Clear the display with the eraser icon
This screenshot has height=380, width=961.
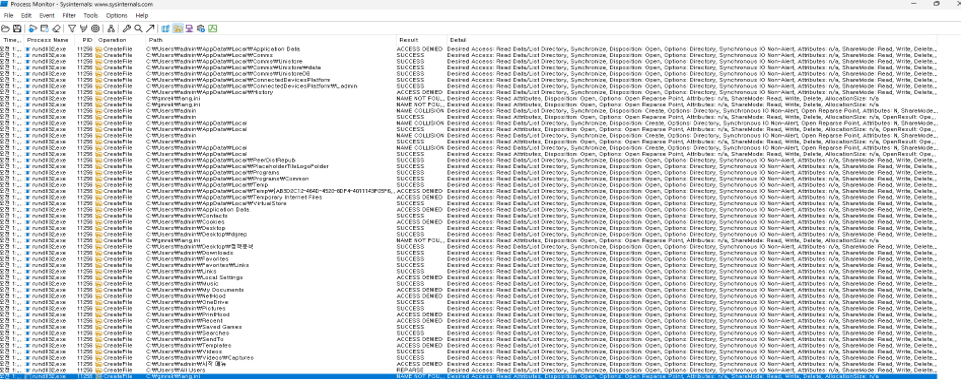pyautogui.click(x=56, y=28)
